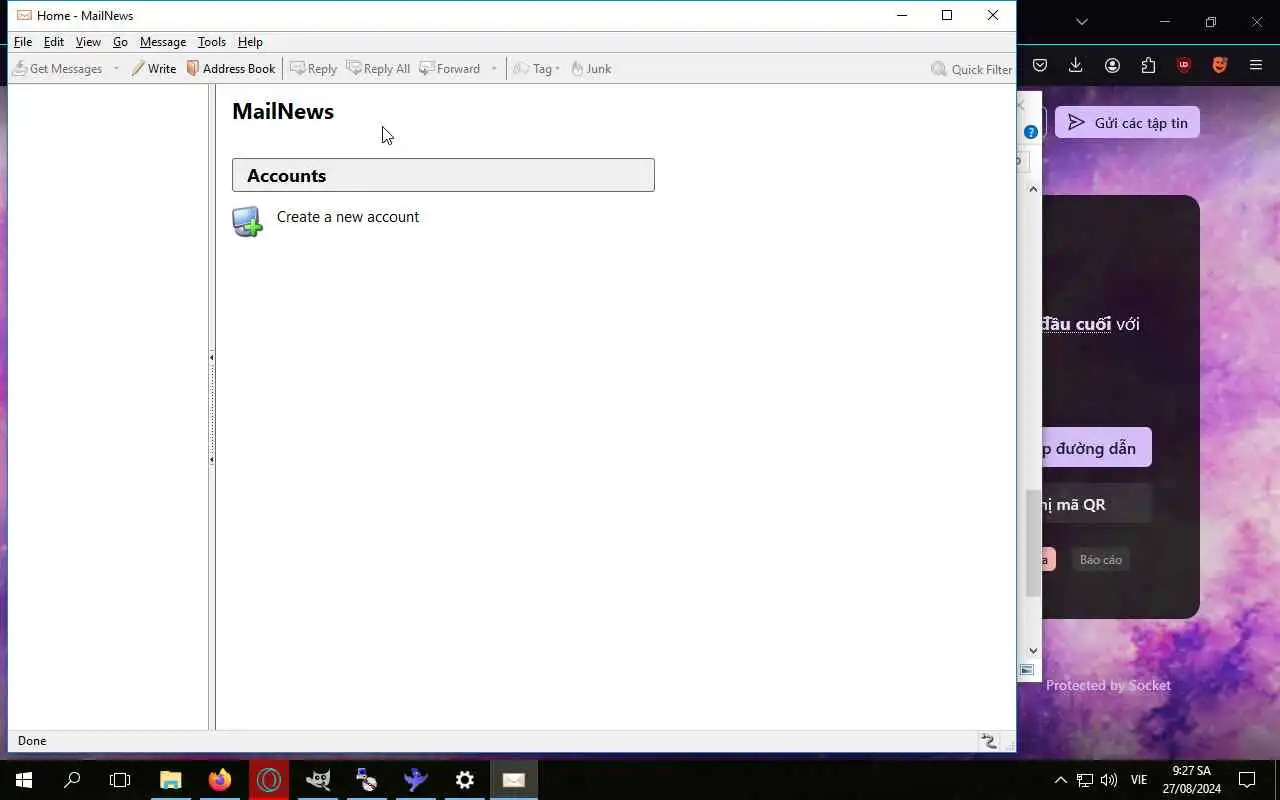The image size is (1280, 800).
Task: Click the paint-tools app icon on taskbar
Action: (367, 780)
